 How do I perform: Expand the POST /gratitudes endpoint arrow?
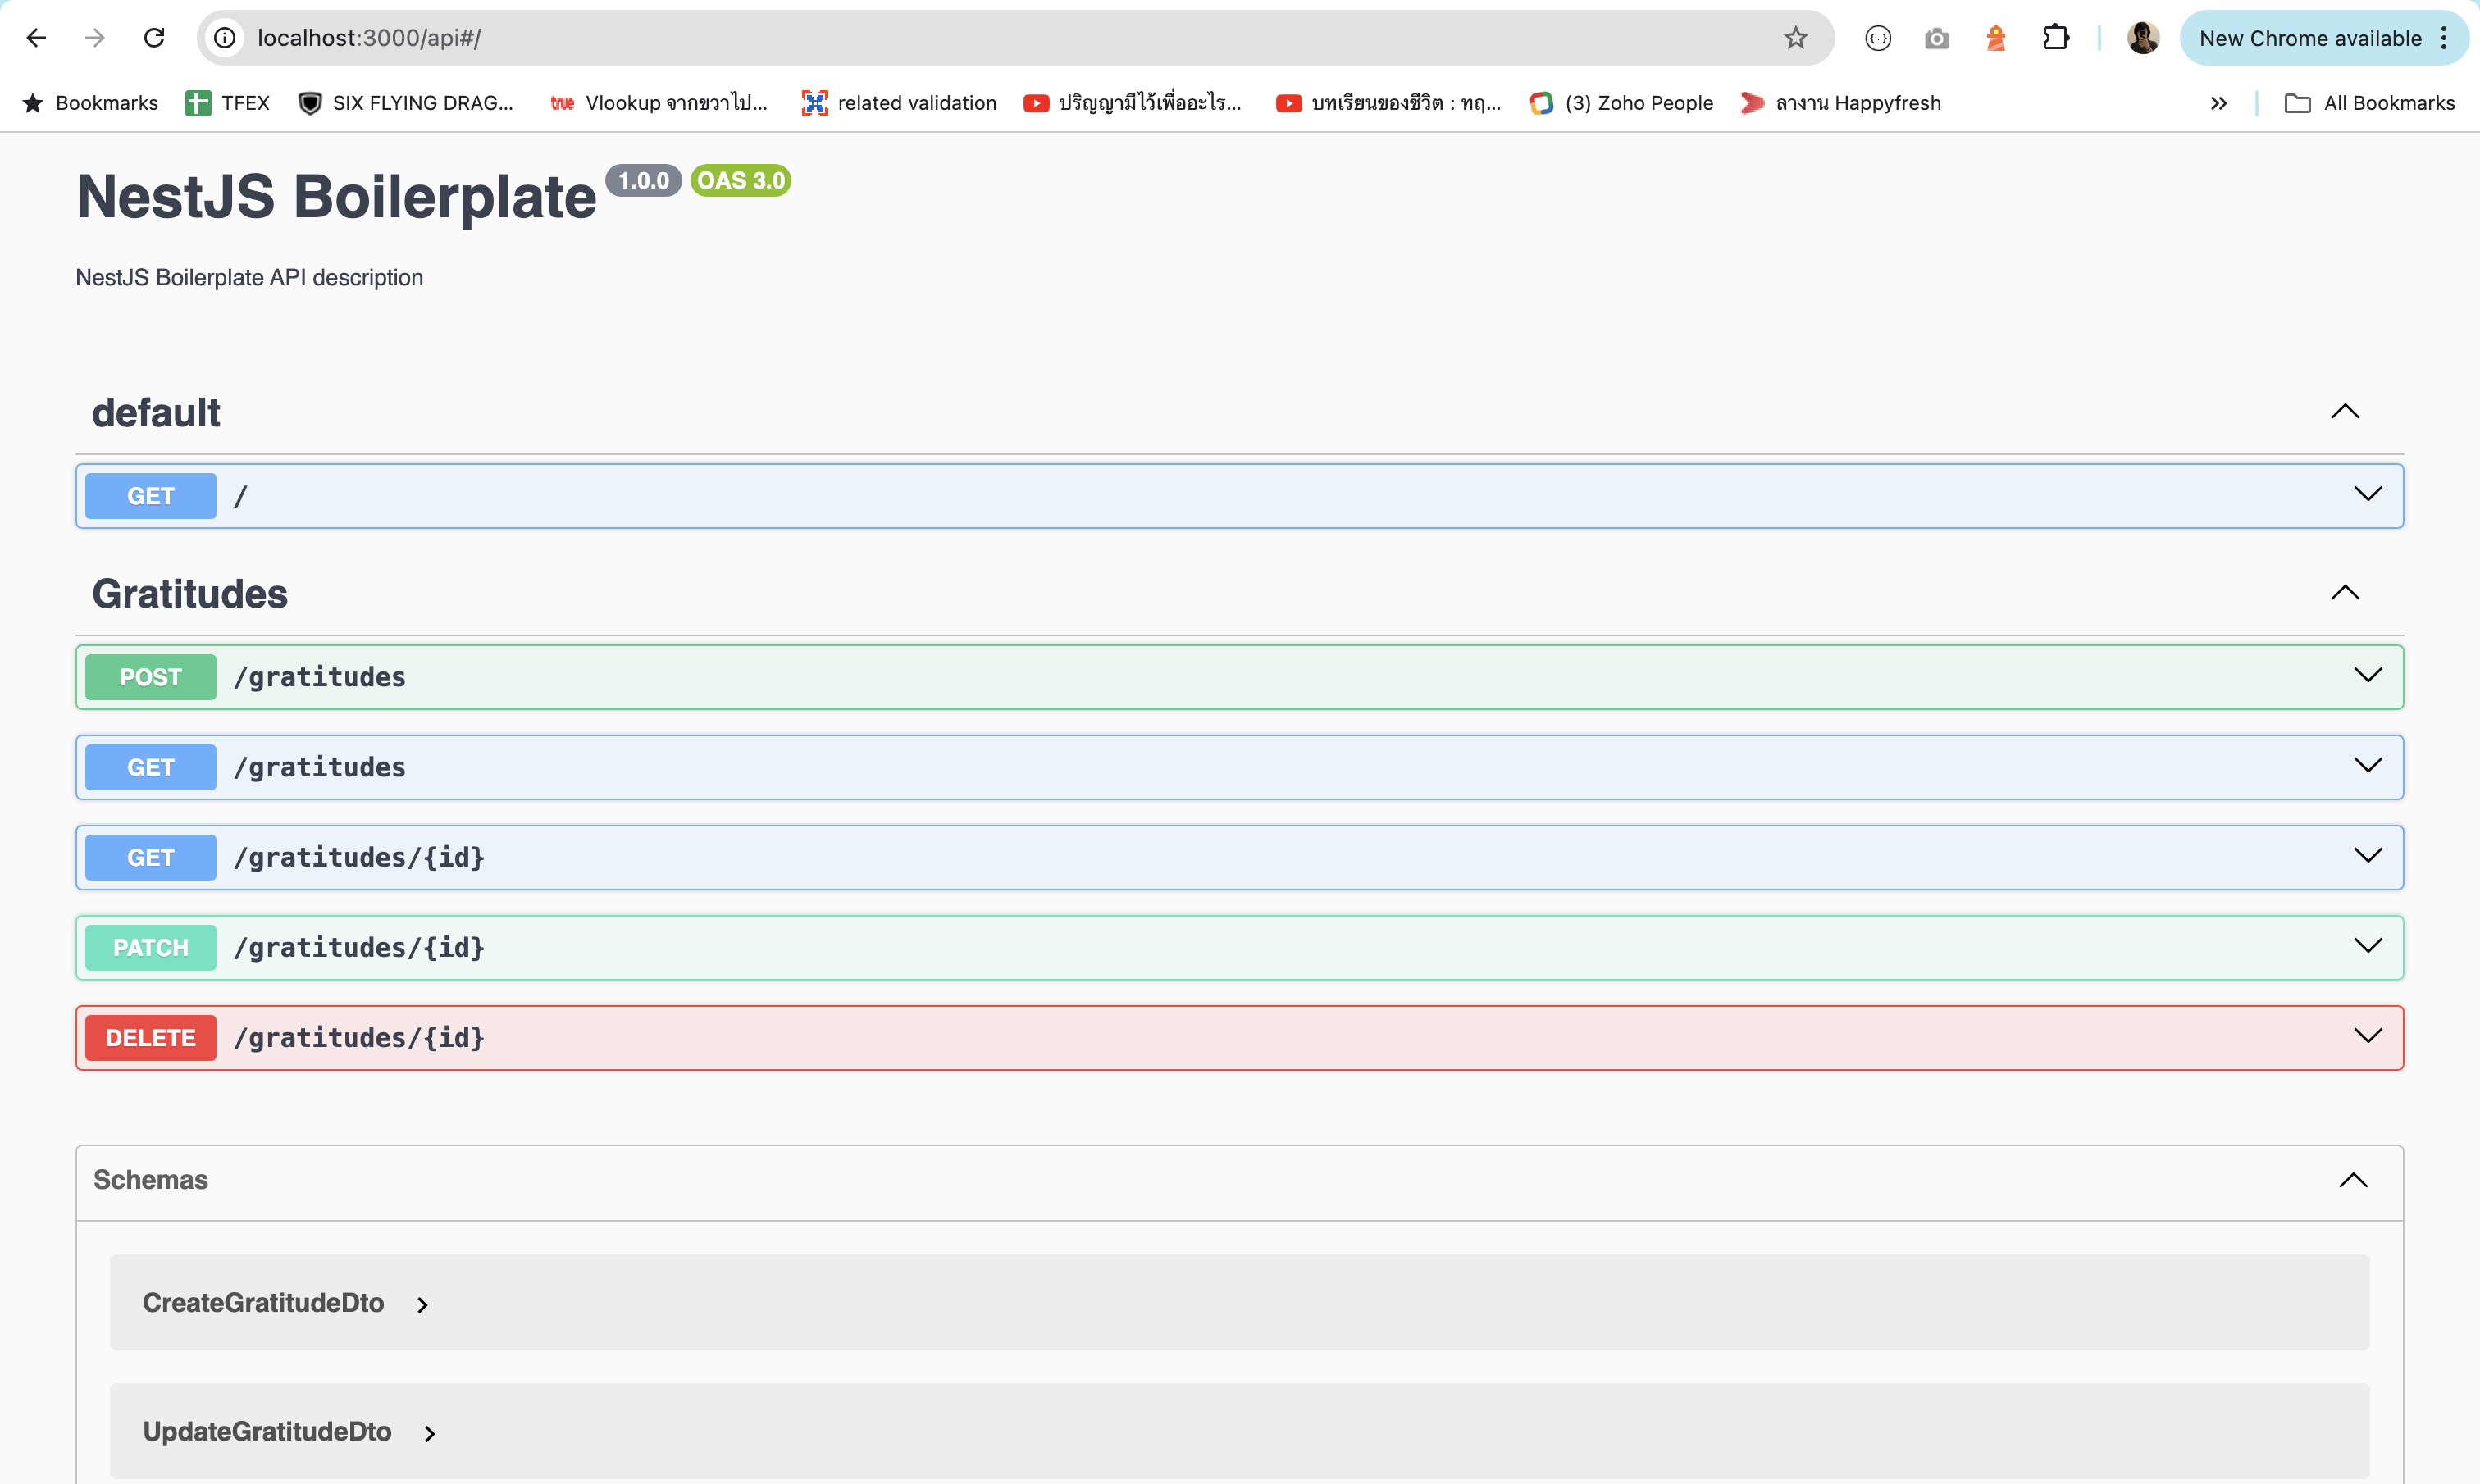(2368, 675)
